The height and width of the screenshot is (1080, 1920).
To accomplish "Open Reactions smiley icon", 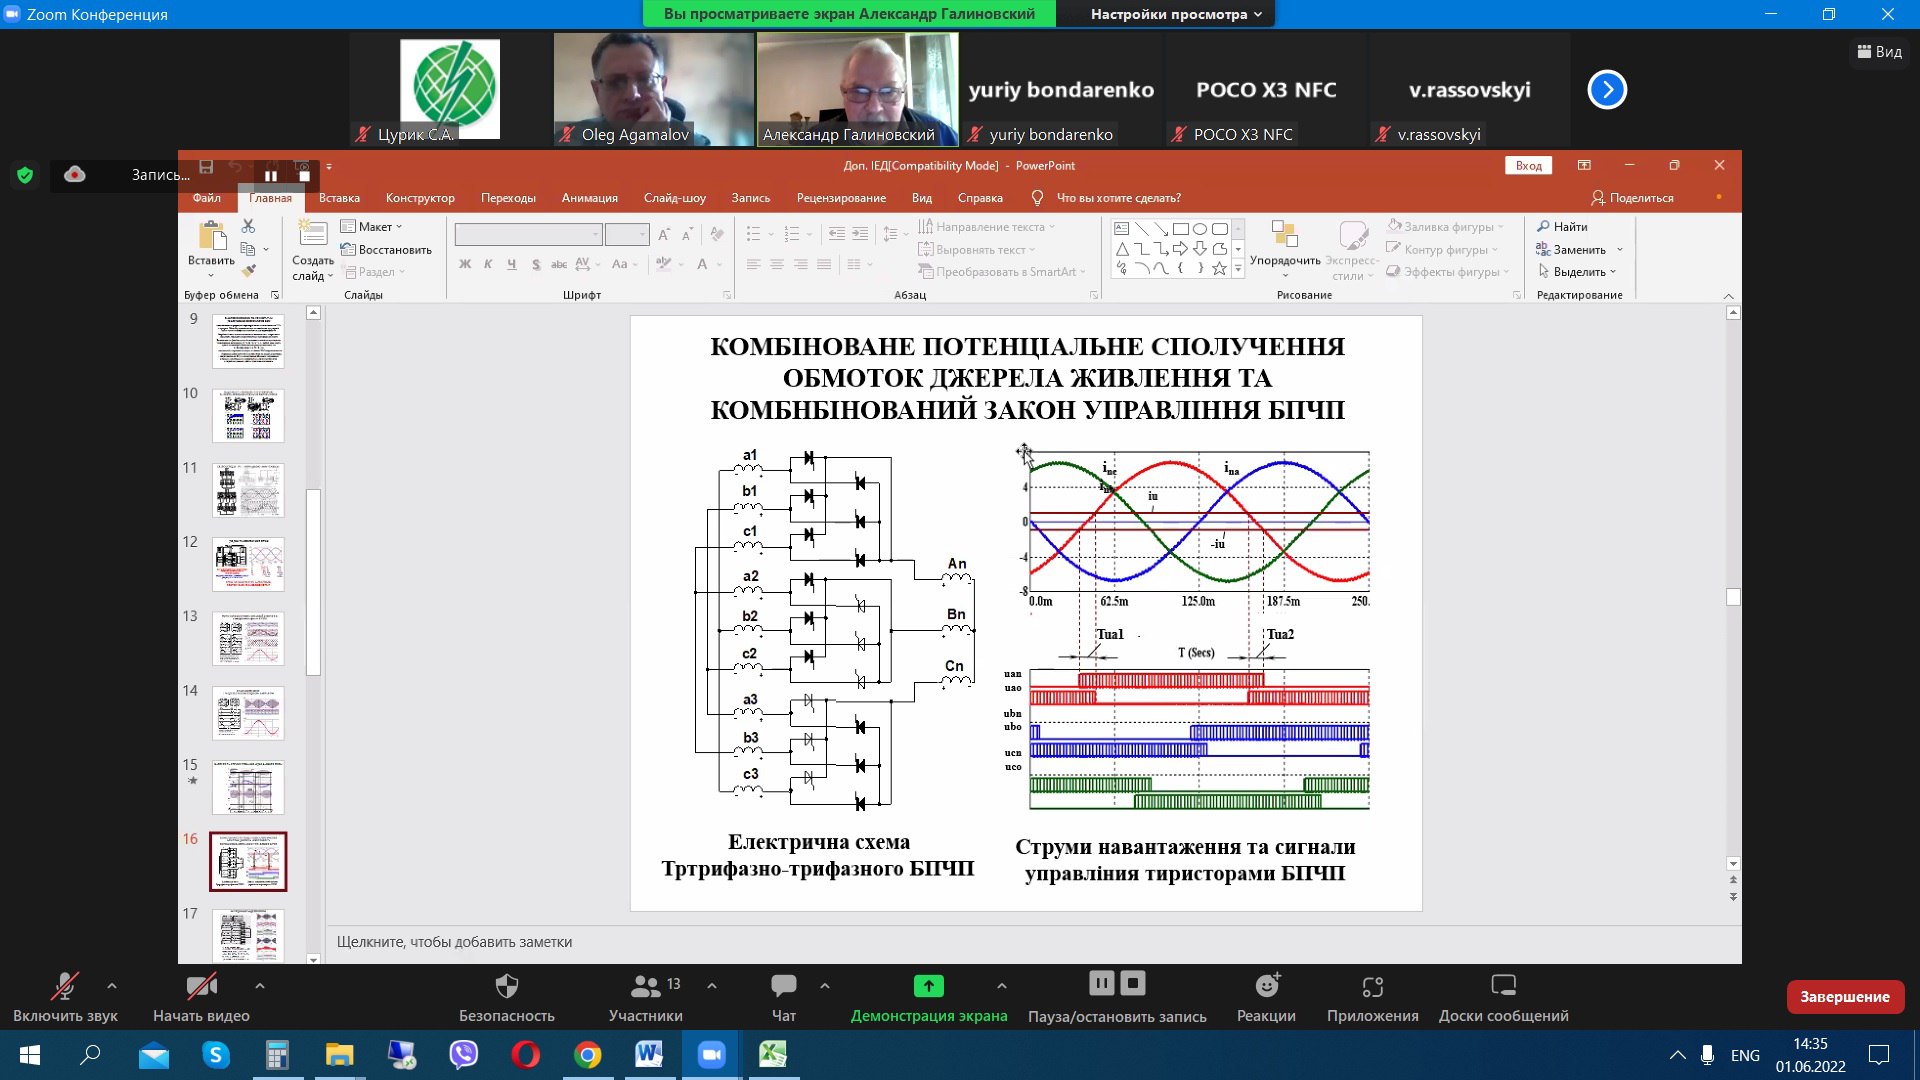I will (1267, 986).
